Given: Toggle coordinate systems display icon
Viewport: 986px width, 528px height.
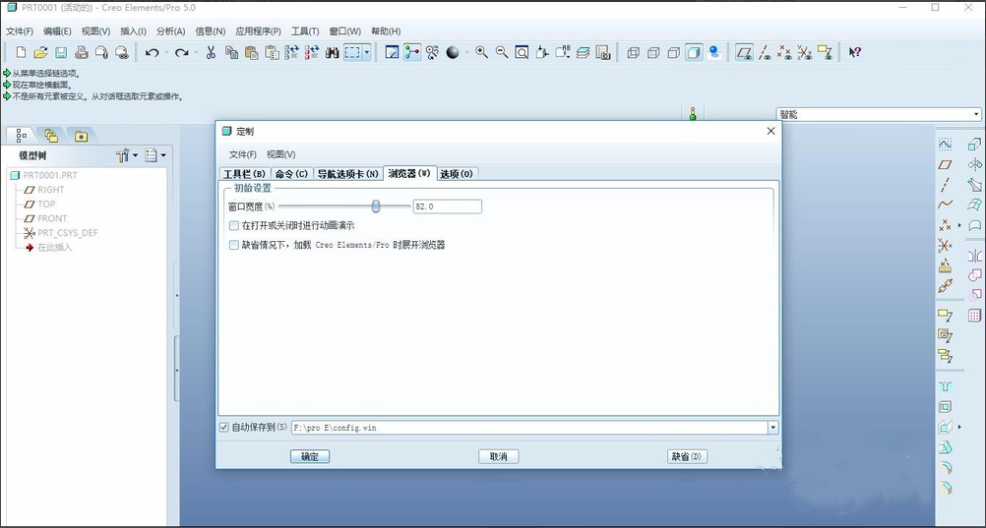Looking at the screenshot, I should pos(804,53).
